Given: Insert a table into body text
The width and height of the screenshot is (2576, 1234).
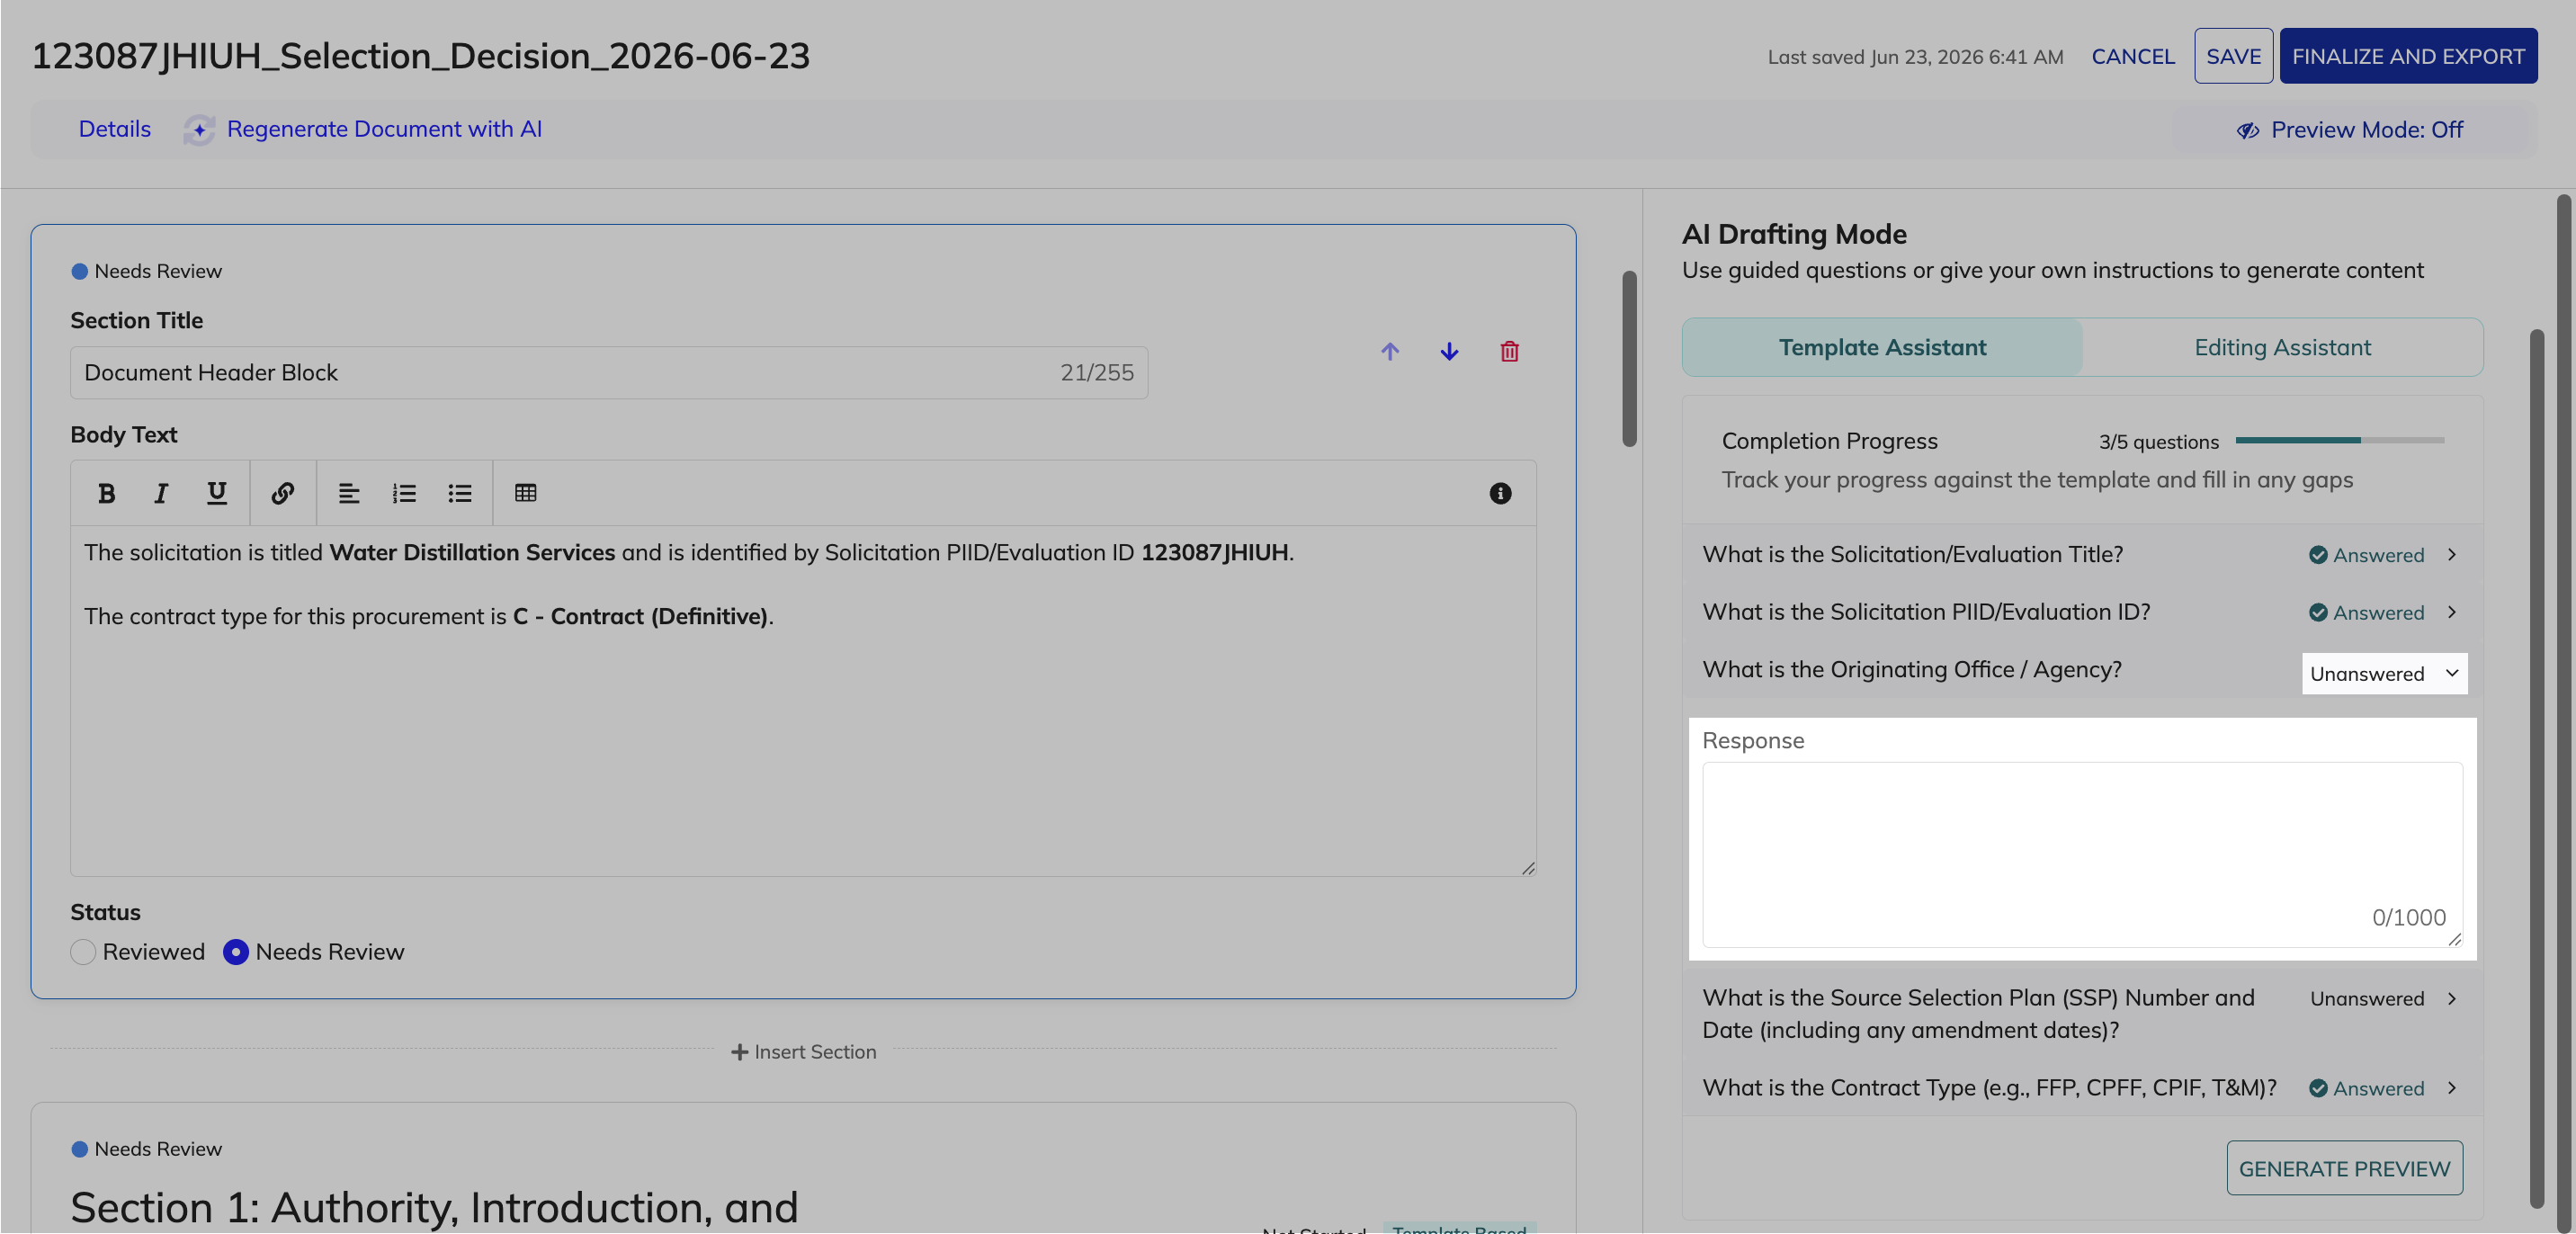Looking at the screenshot, I should 526,493.
